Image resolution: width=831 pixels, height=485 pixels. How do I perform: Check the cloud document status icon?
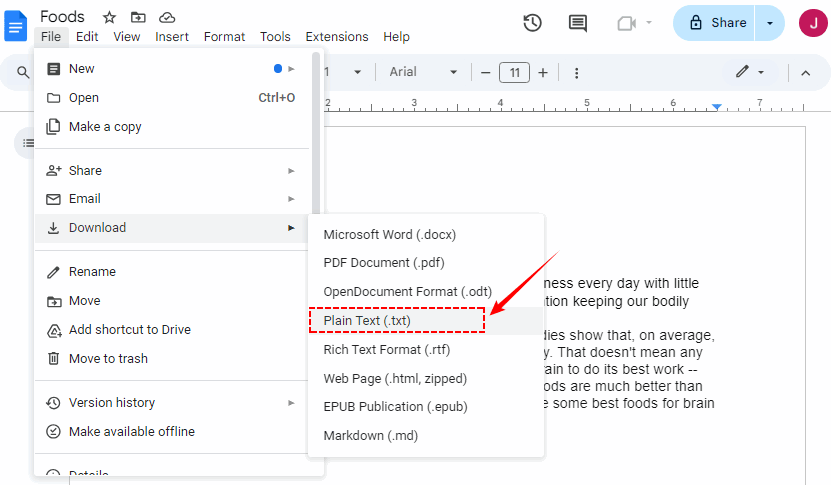[167, 17]
